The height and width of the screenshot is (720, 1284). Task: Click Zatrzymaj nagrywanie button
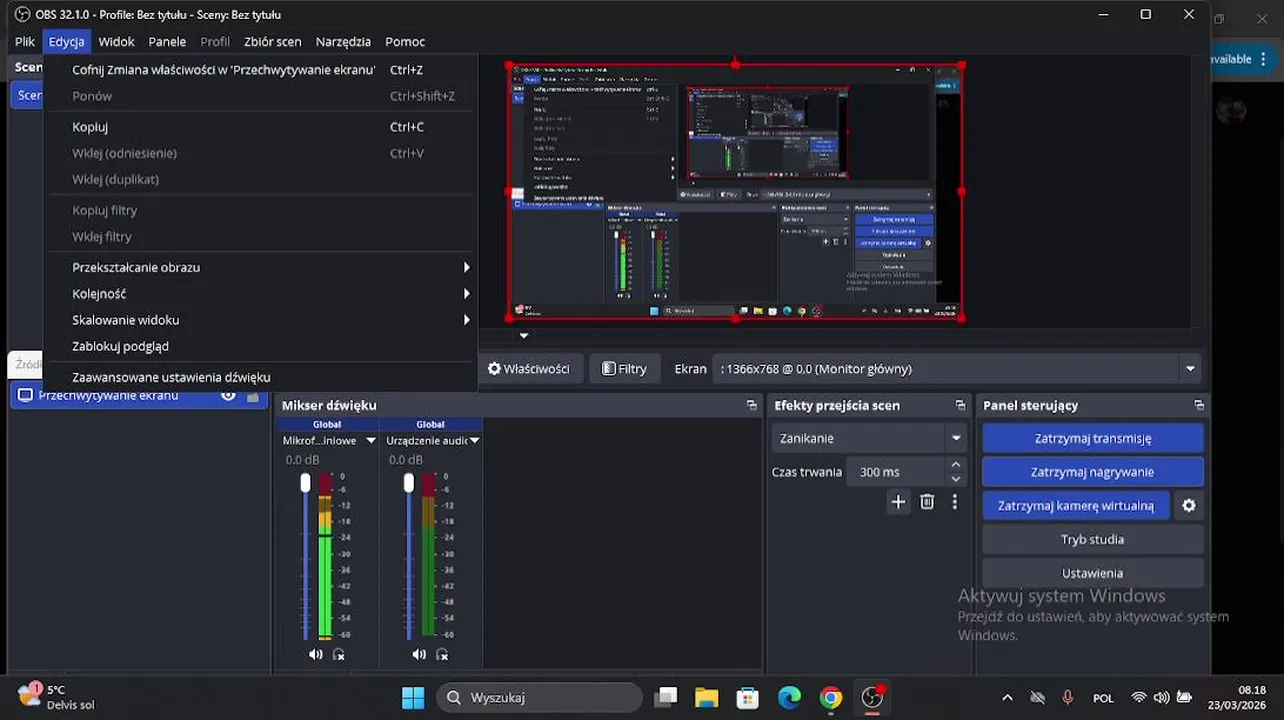(x=1093, y=472)
